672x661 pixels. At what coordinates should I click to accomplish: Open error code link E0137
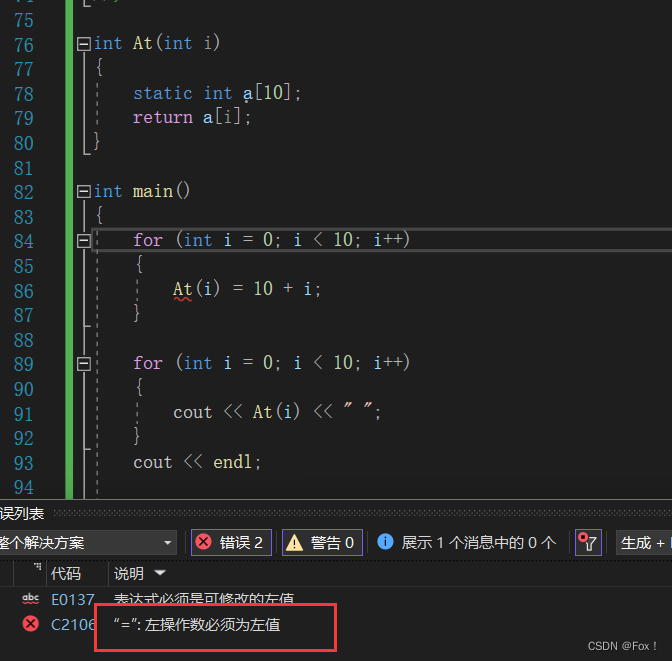(72, 599)
